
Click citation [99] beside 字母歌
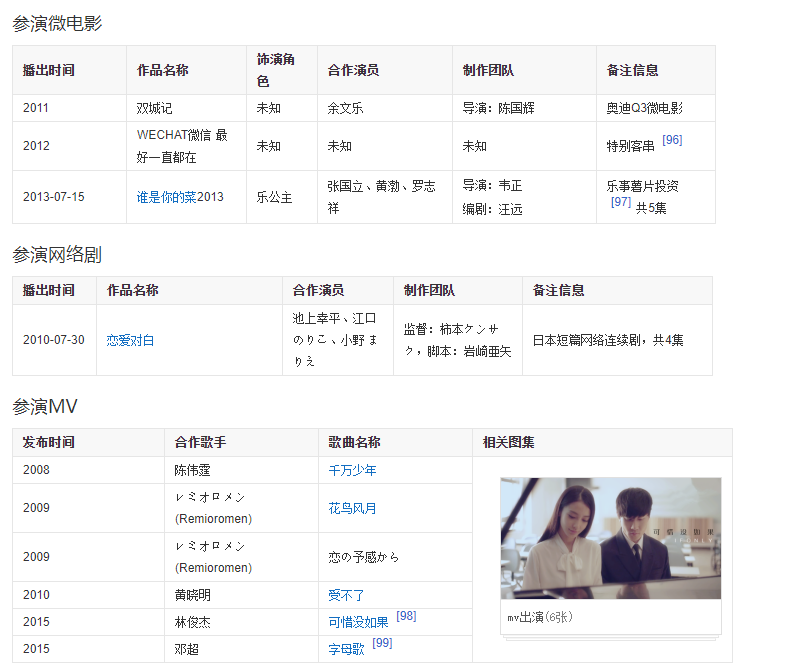click(x=382, y=643)
